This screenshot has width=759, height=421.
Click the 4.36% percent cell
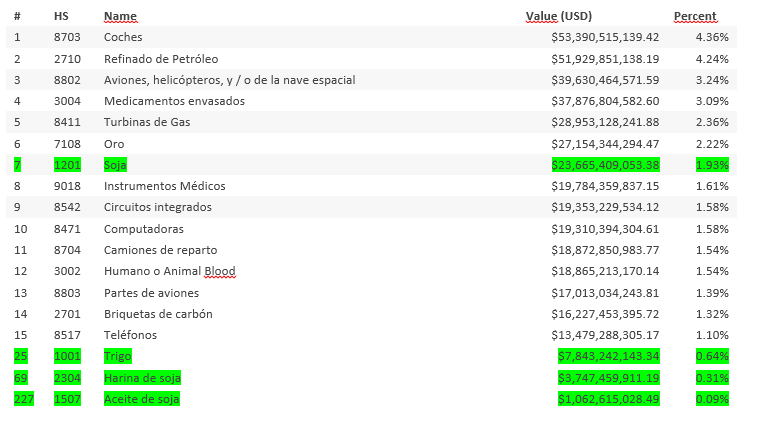tap(712, 37)
